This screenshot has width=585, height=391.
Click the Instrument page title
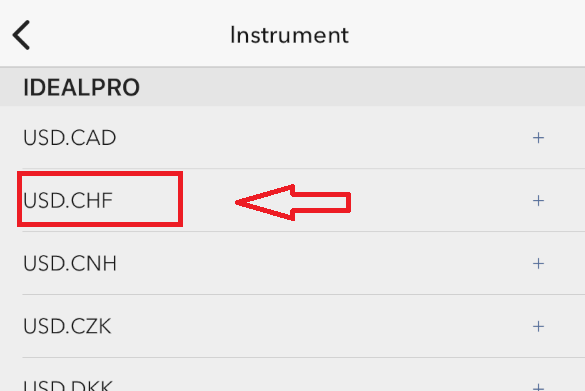point(290,35)
